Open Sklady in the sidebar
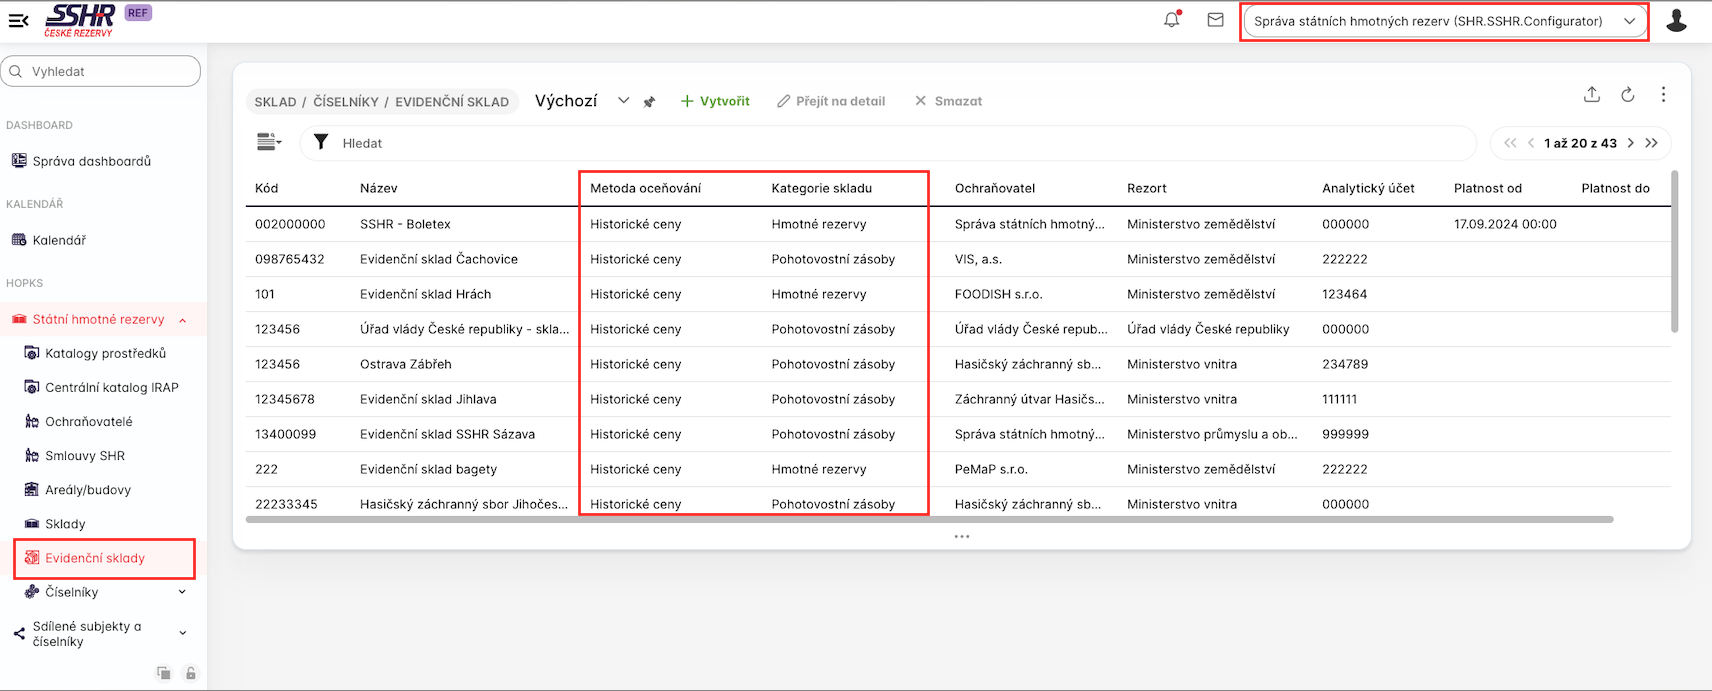 65,524
